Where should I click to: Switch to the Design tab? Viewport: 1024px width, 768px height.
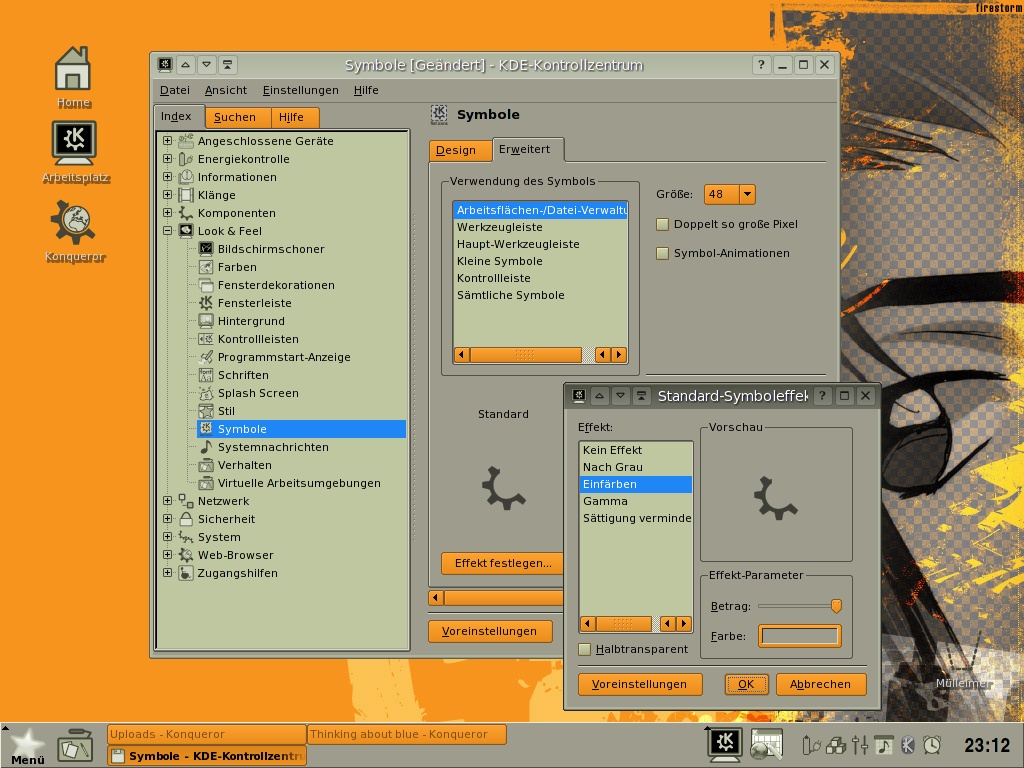click(460, 150)
